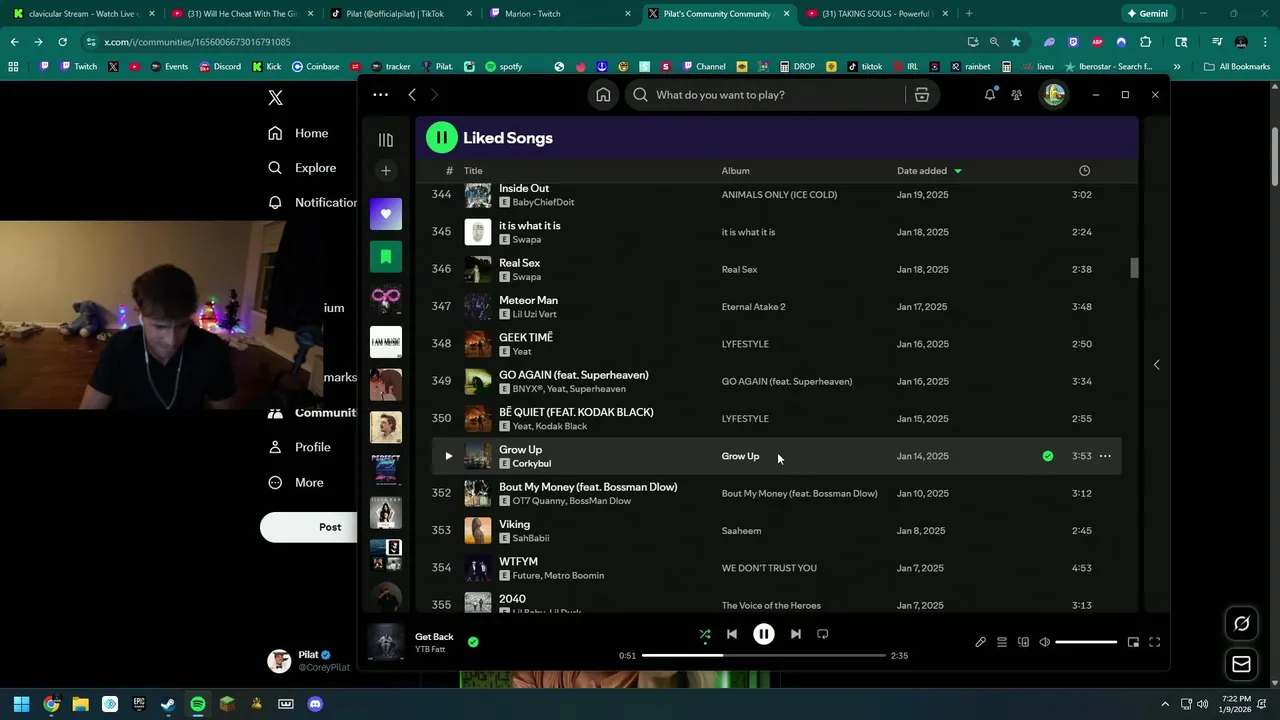Toggle saved check for Get Back

click(473, 642)
